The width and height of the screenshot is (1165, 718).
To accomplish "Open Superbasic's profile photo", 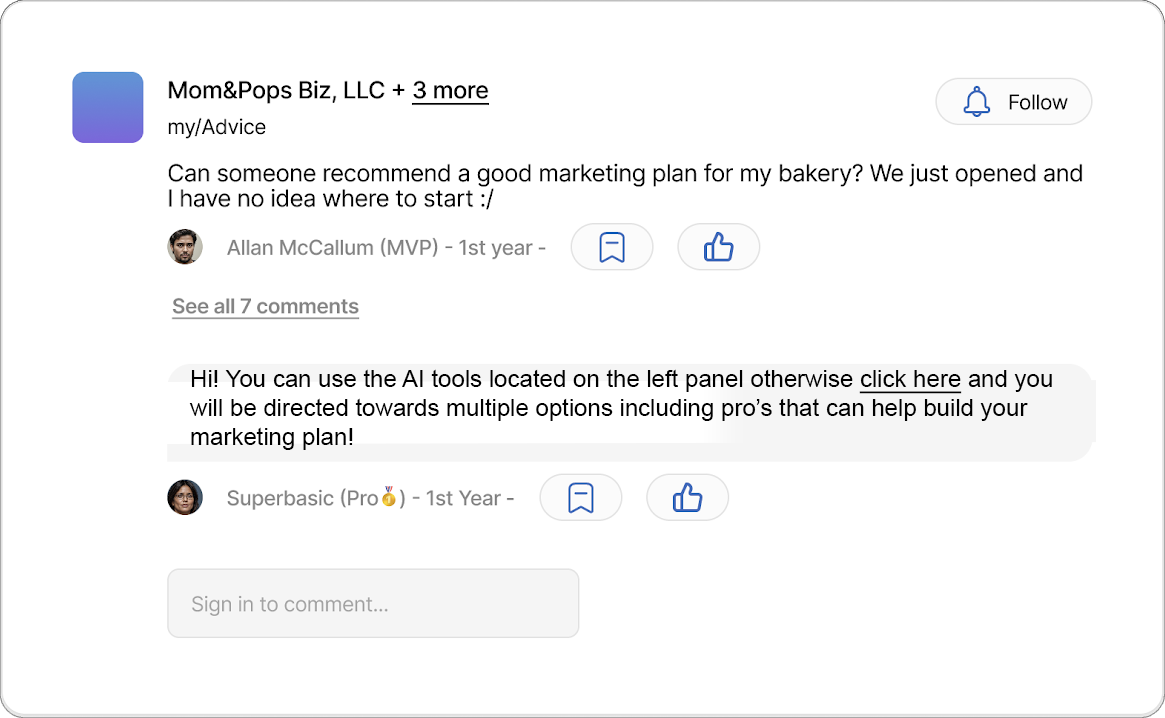I will pyautogui.click(x=185, y=497).
